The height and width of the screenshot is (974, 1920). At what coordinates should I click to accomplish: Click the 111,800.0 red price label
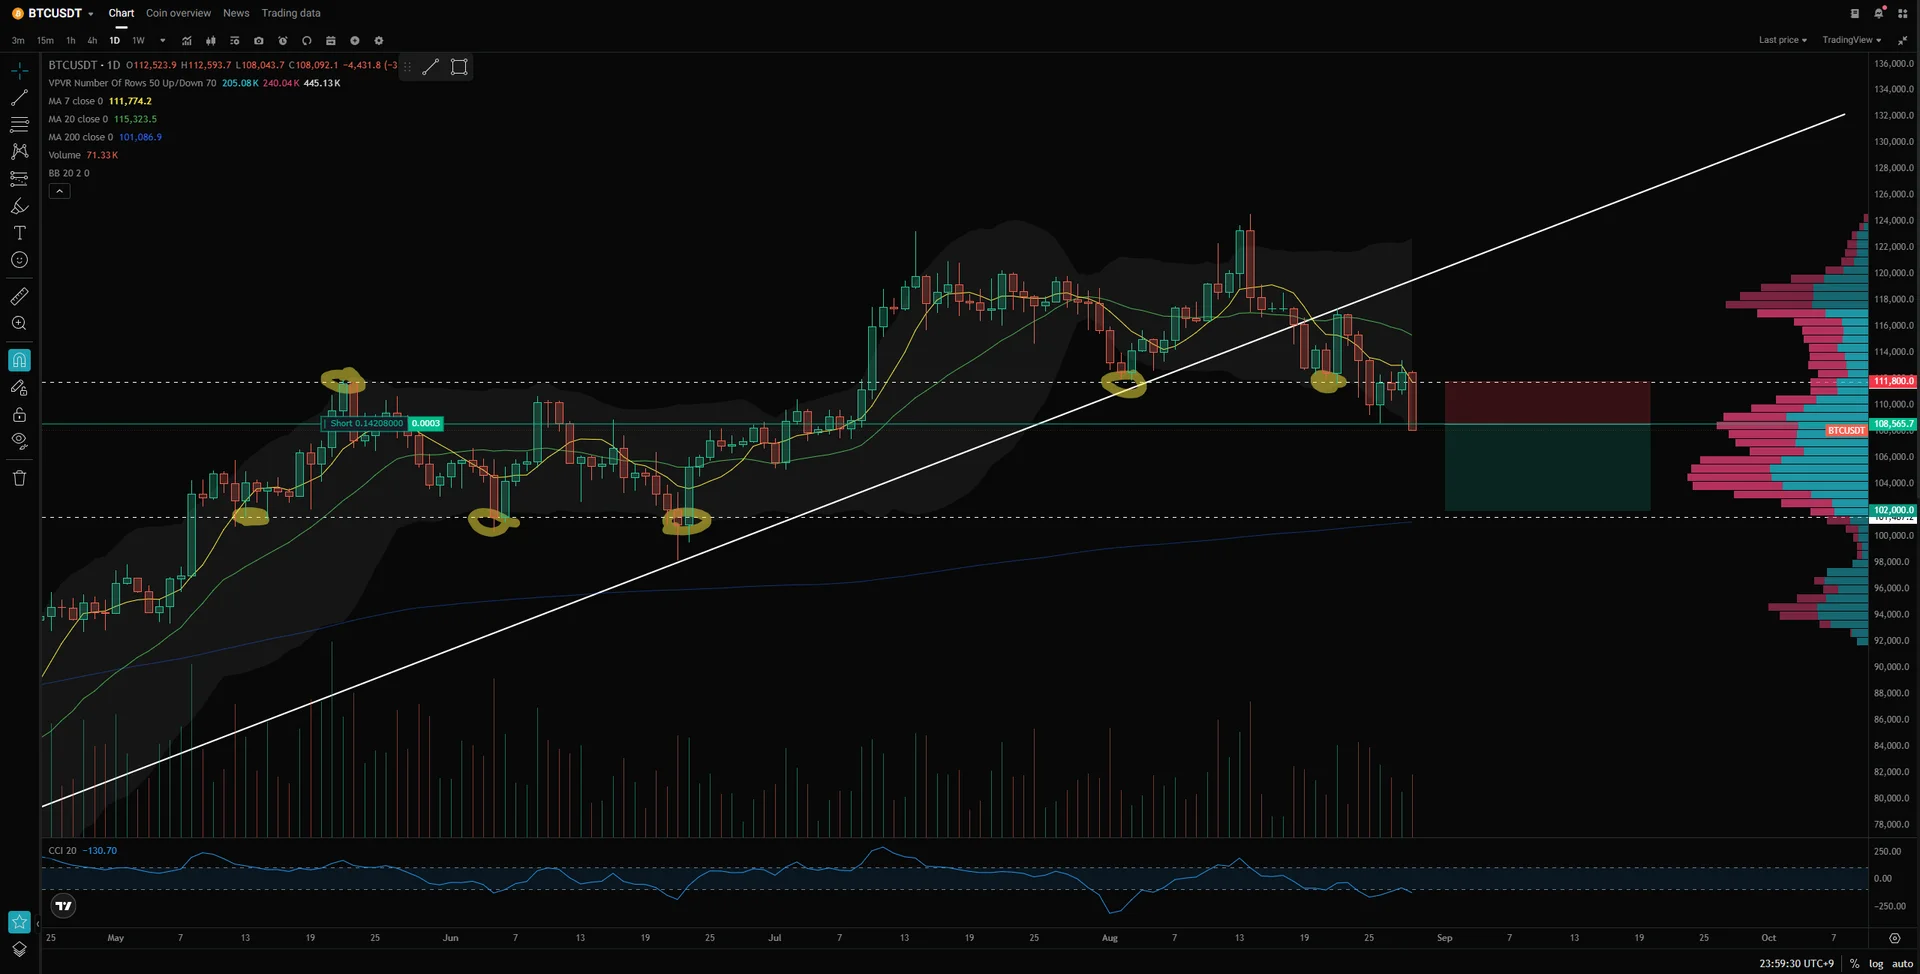(x=1893, y=381)
